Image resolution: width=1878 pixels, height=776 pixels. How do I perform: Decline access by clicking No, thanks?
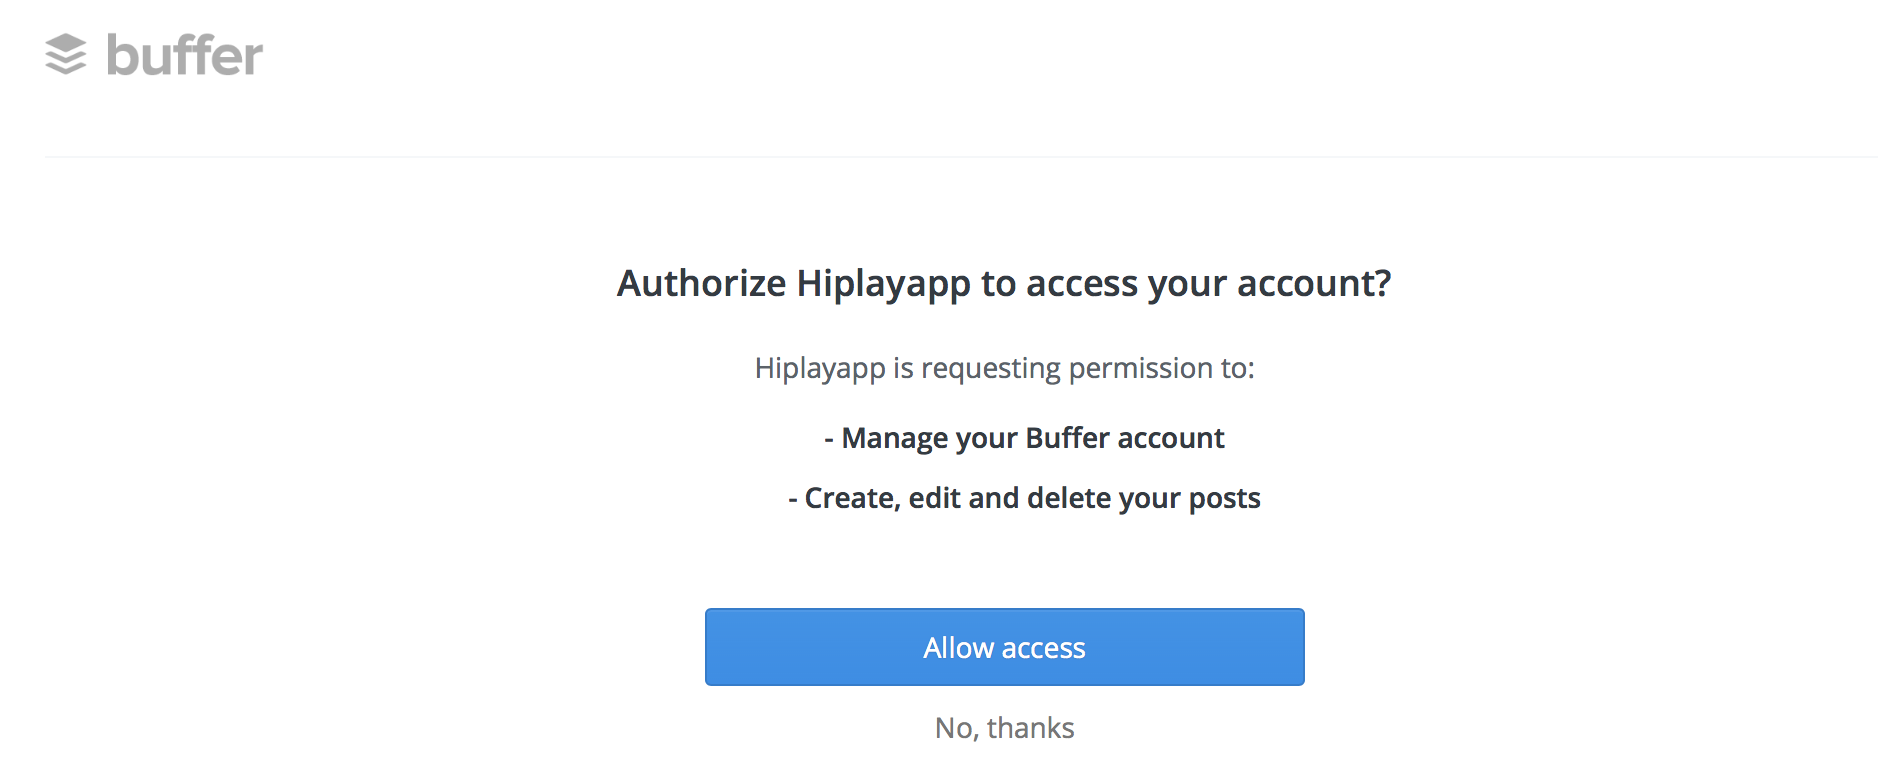coord(1004,727)
